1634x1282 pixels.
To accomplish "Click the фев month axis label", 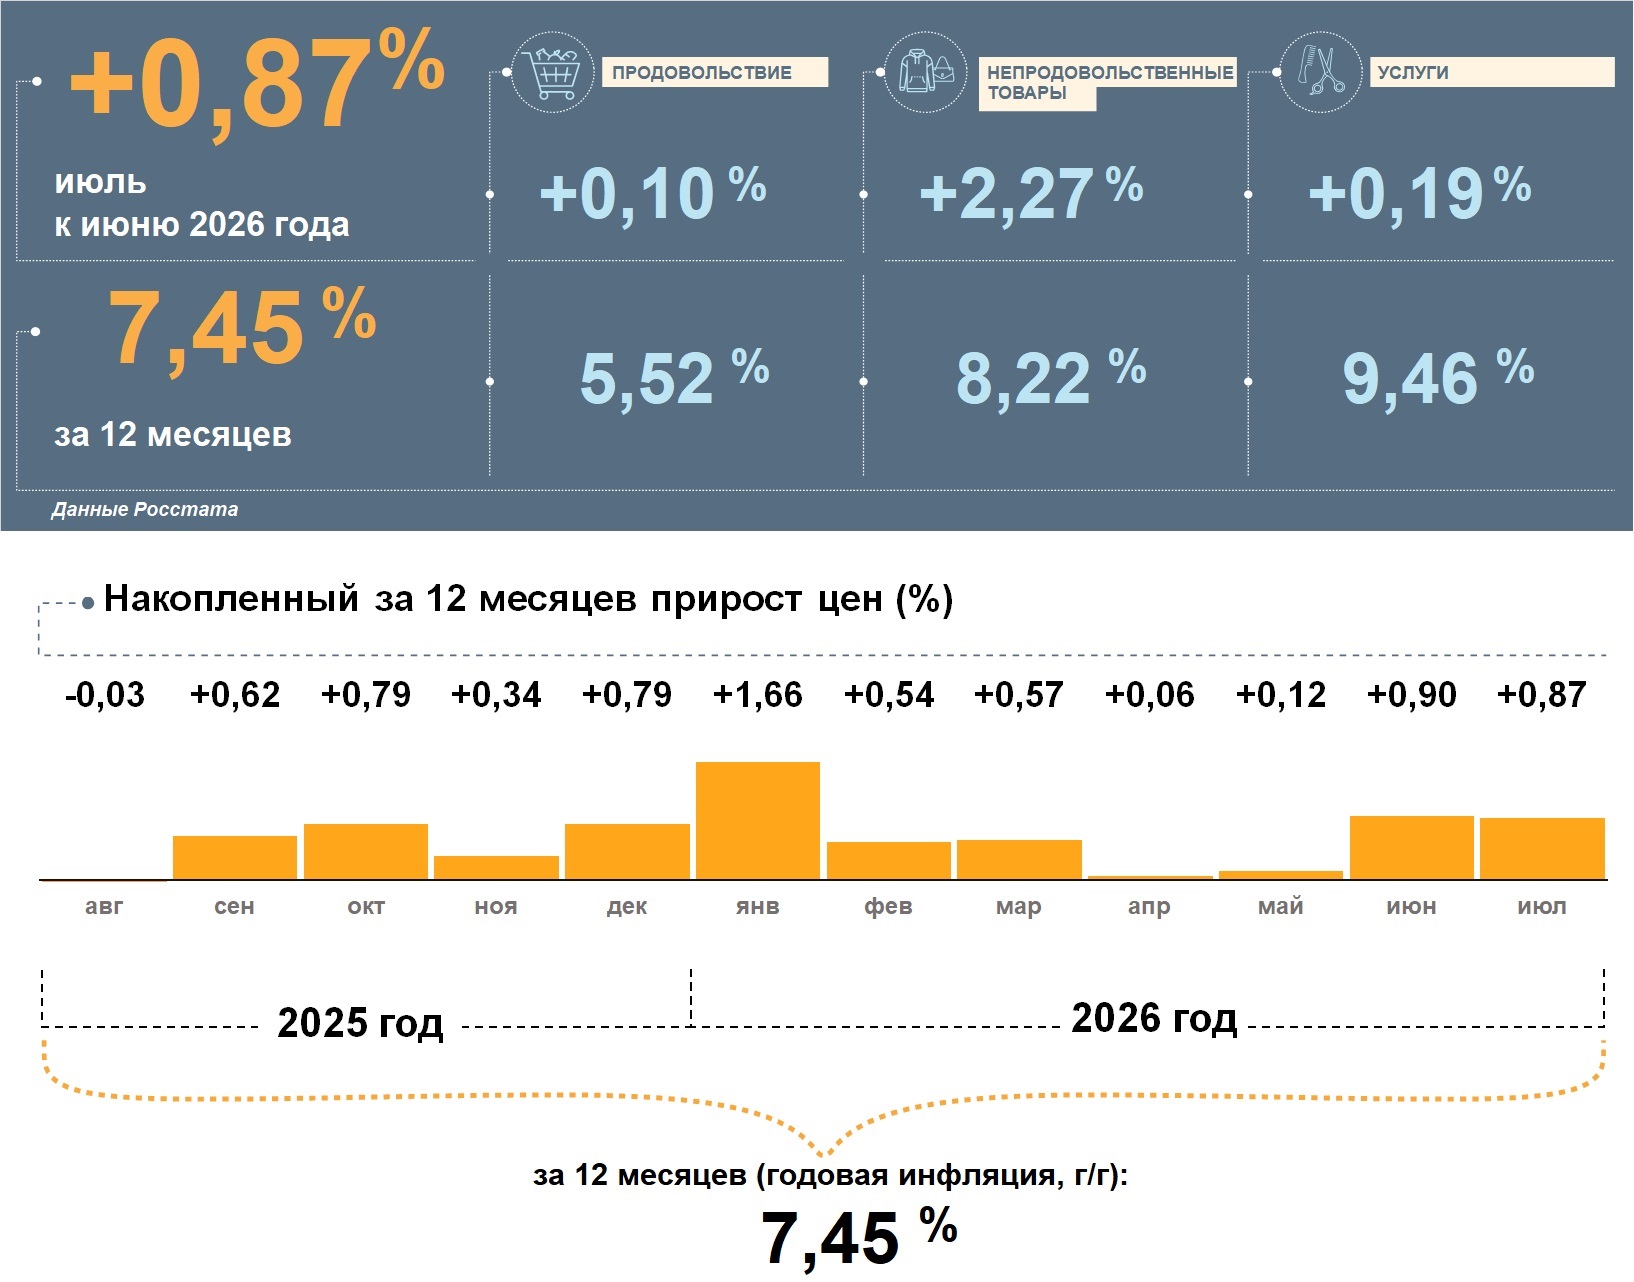I will (889, 906).
